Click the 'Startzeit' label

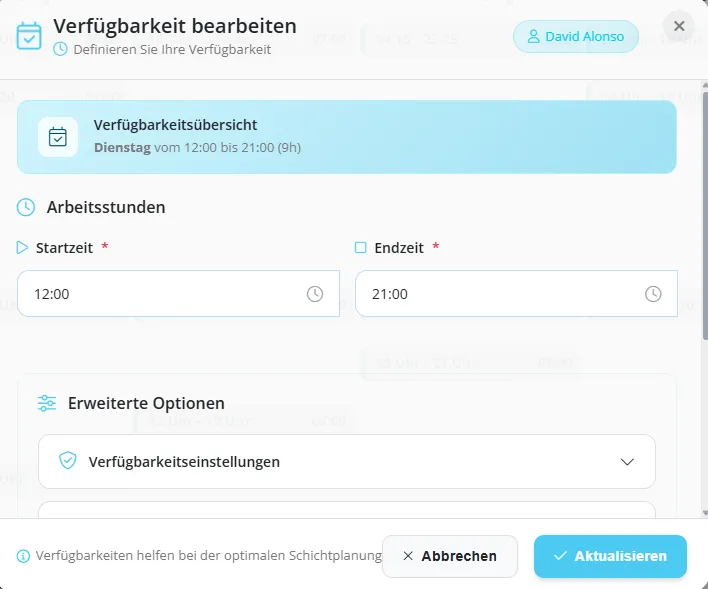[x=64, y=248]
